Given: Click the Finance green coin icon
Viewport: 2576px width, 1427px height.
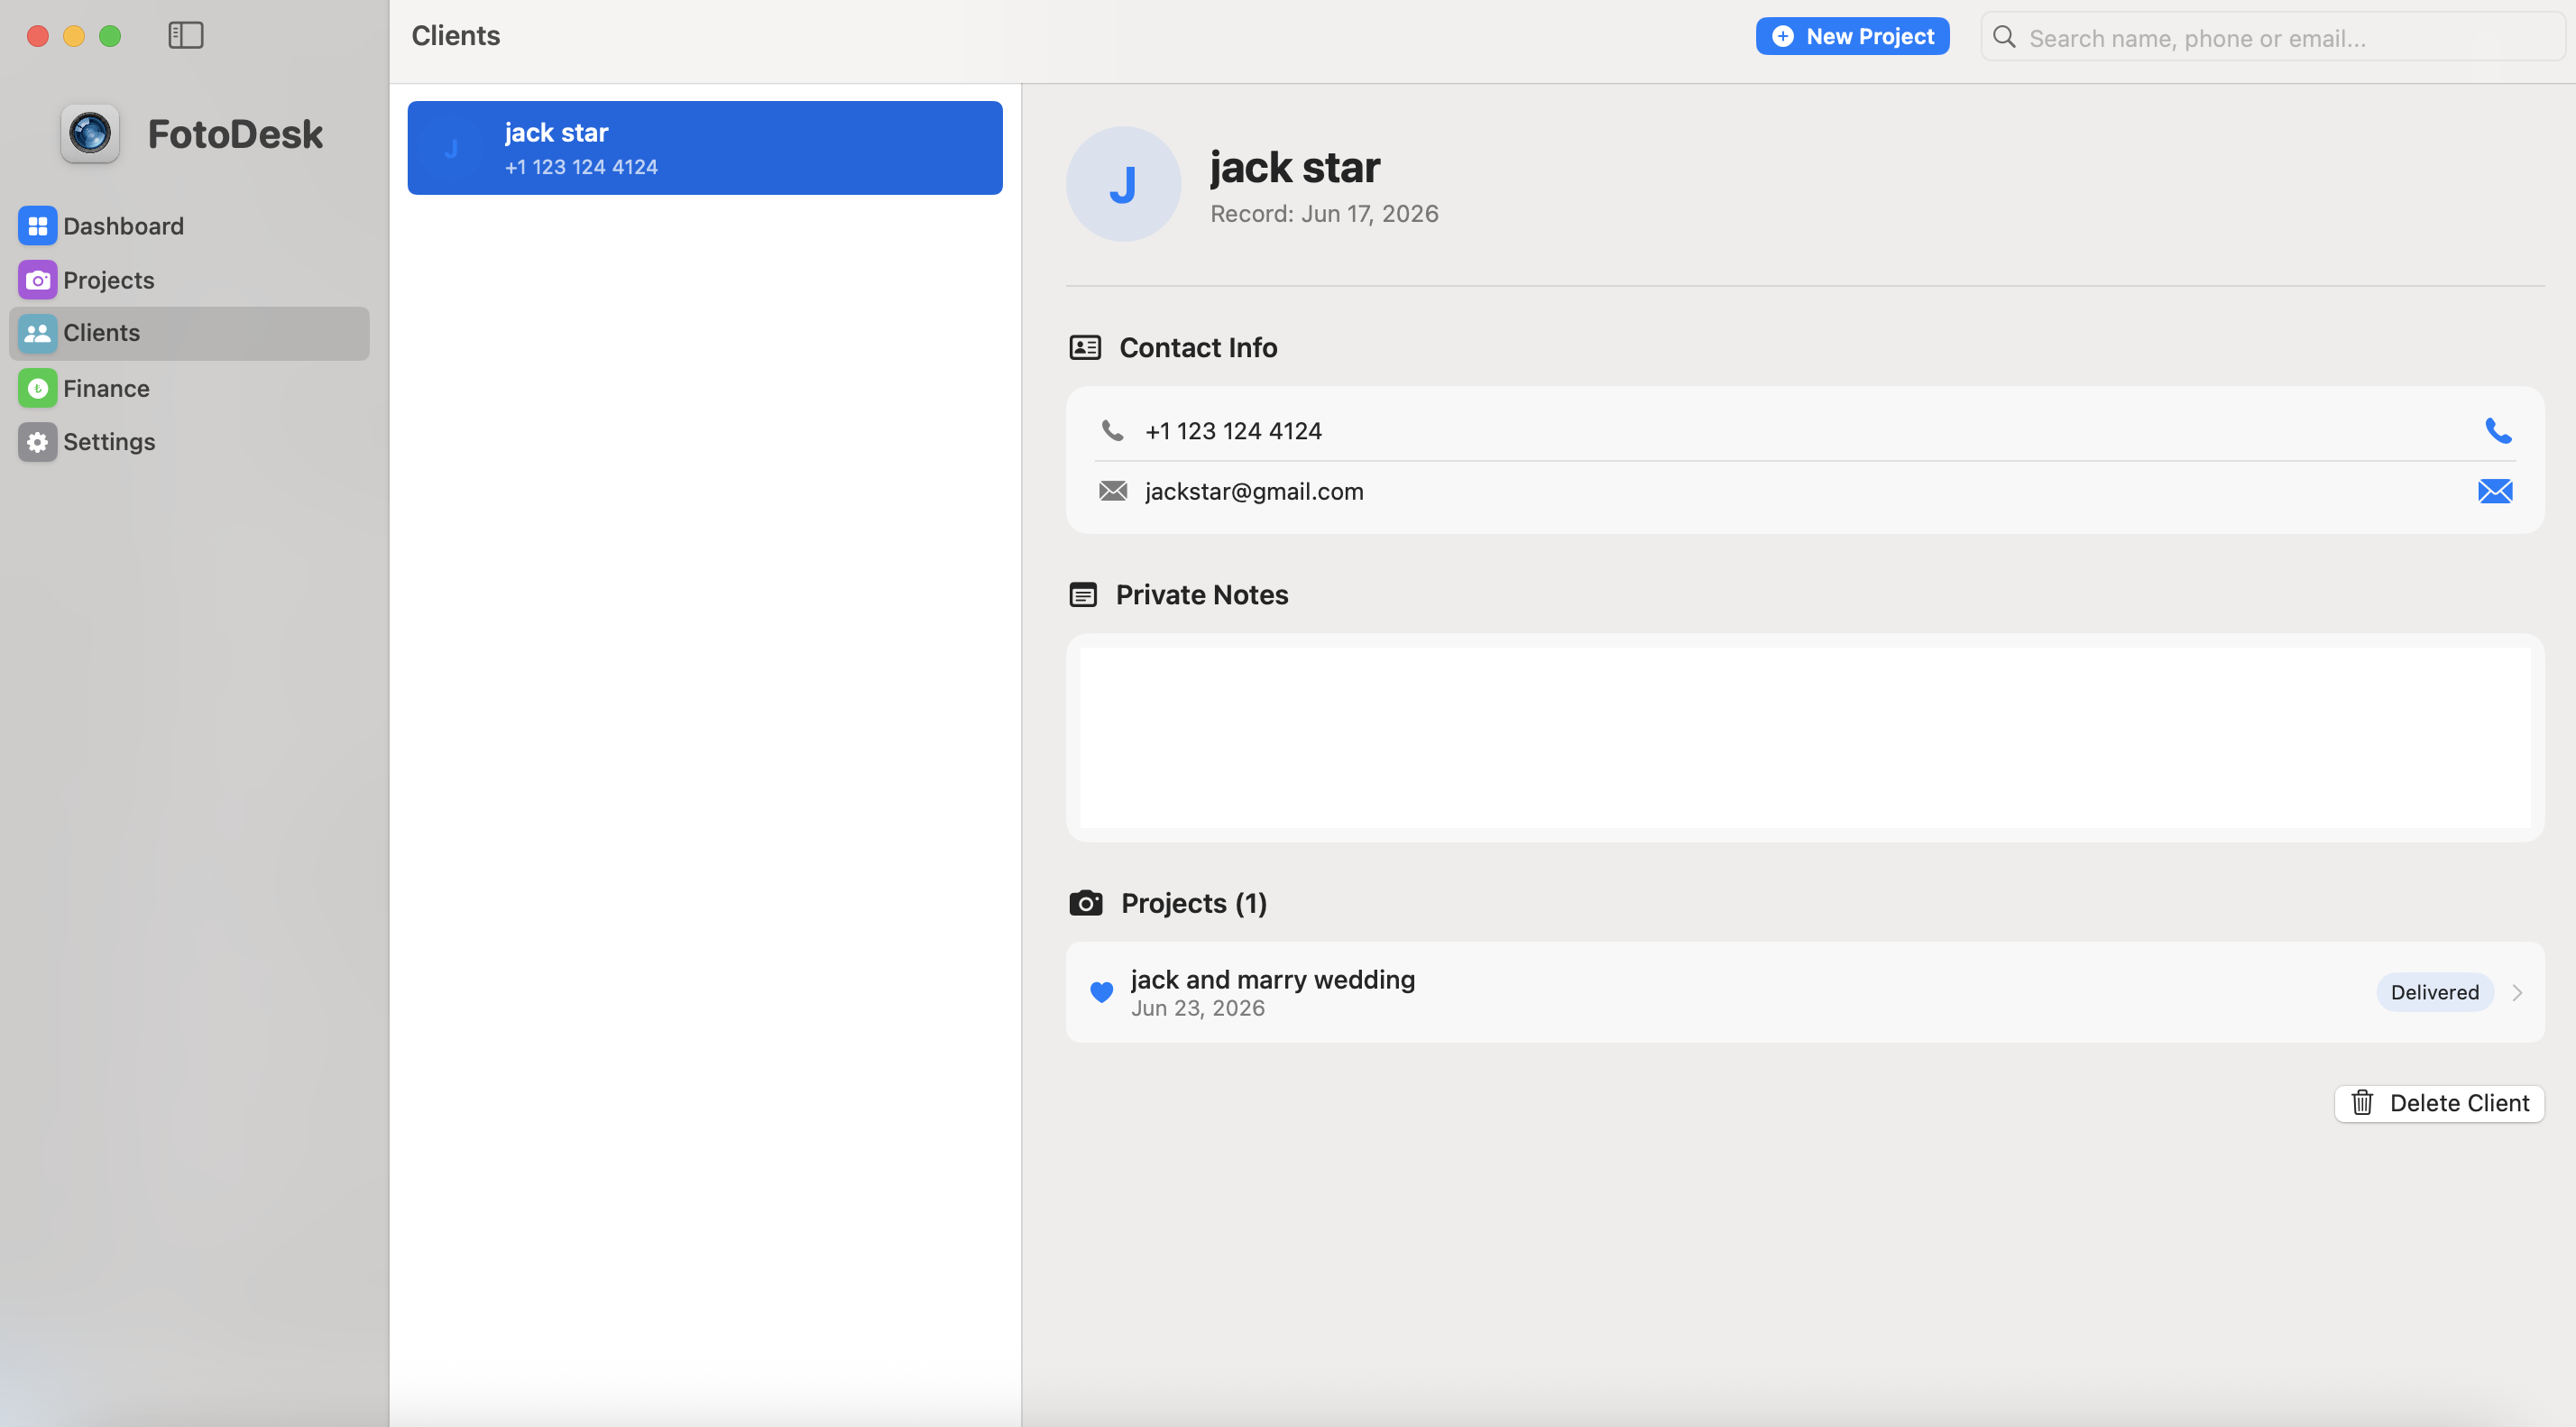Looking at the screenshot, I should (38, 388).
